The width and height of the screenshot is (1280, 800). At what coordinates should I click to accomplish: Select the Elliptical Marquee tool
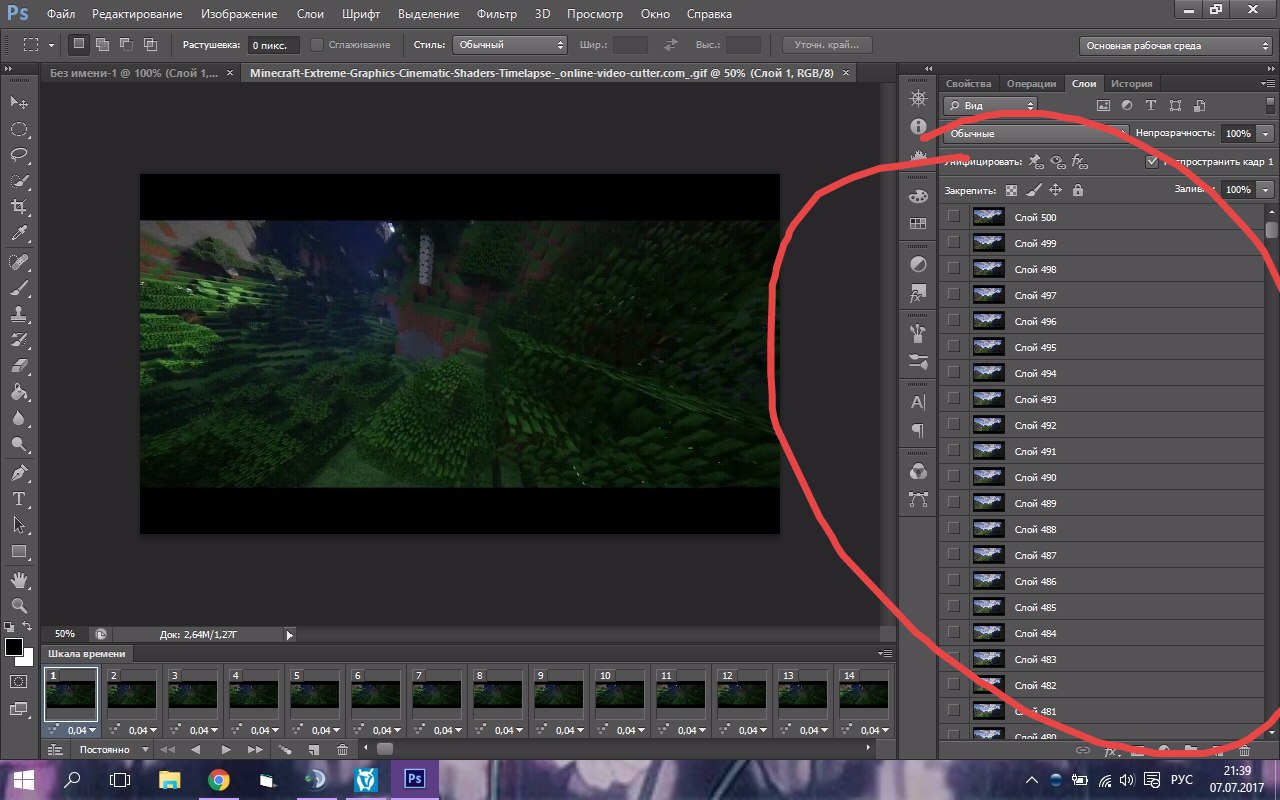coord(19,129)
